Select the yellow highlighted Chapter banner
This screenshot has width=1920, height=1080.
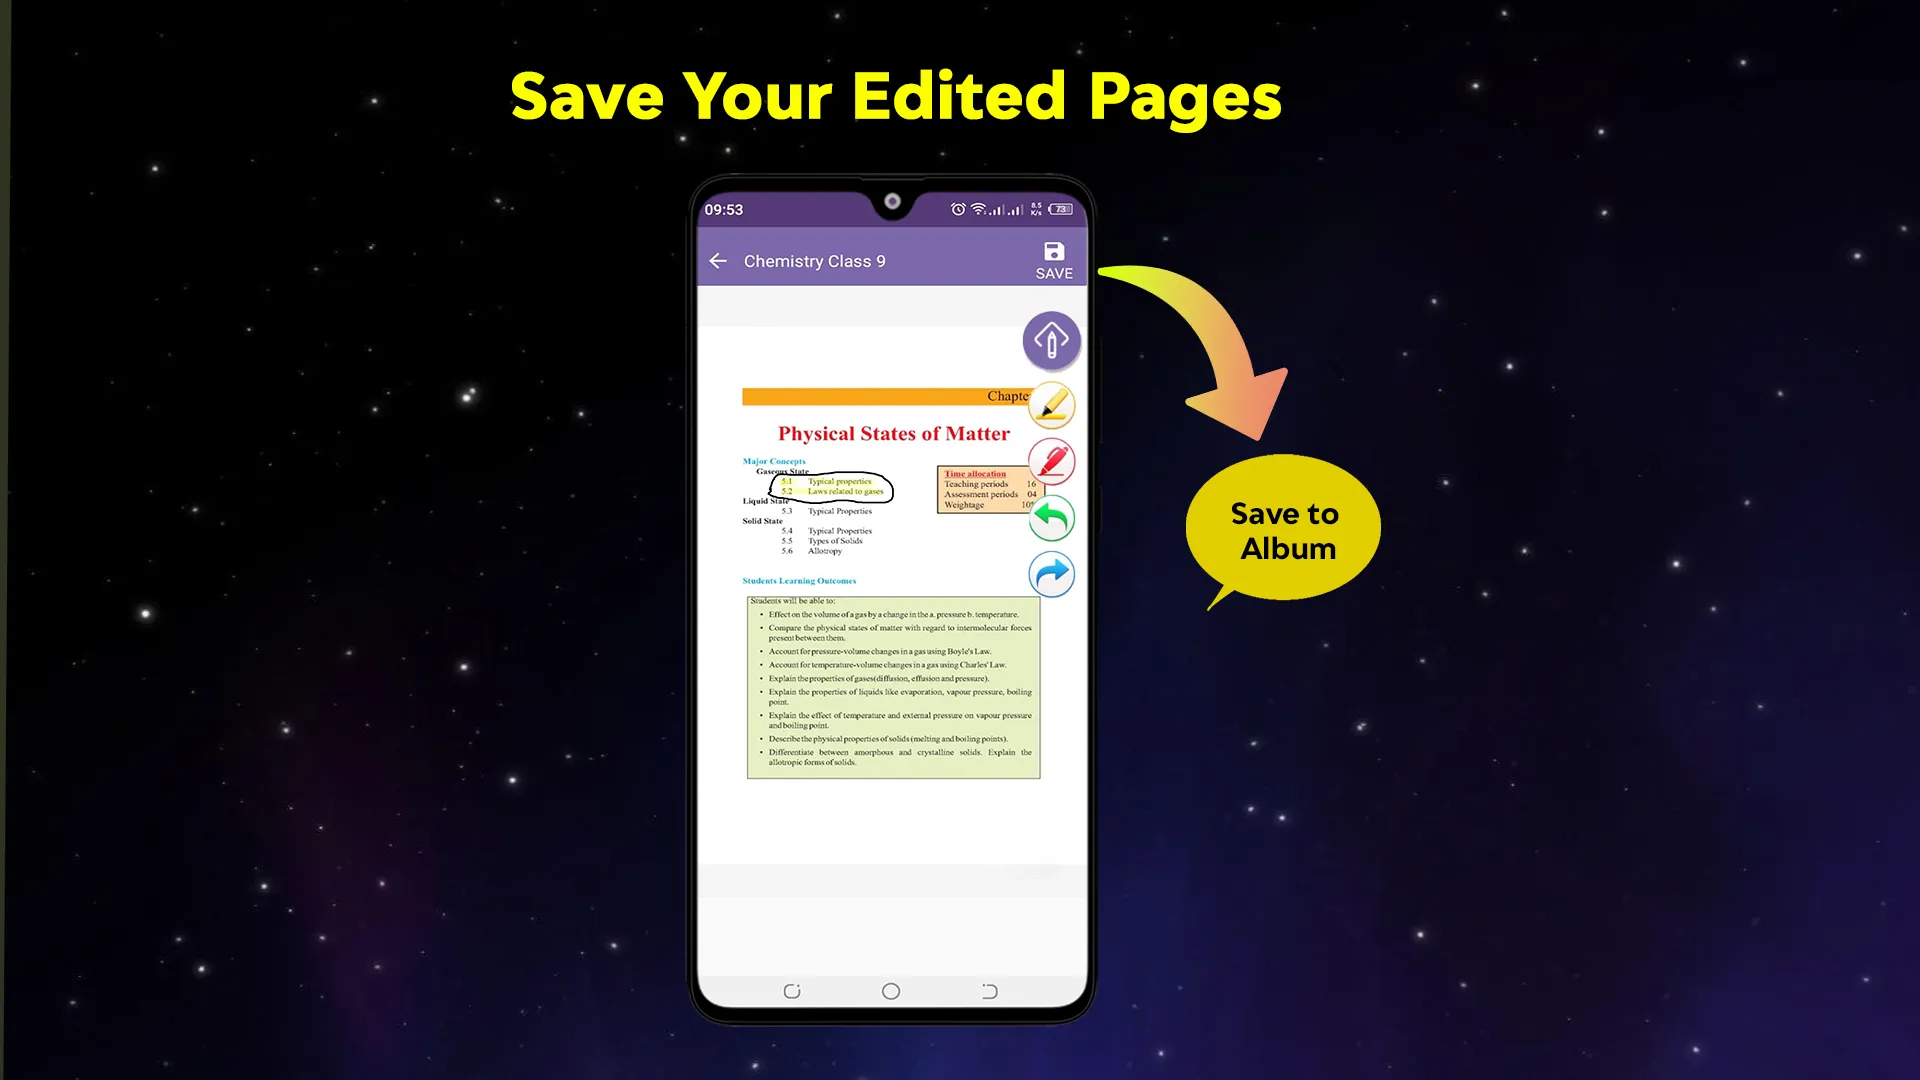(x=890, y=396)
